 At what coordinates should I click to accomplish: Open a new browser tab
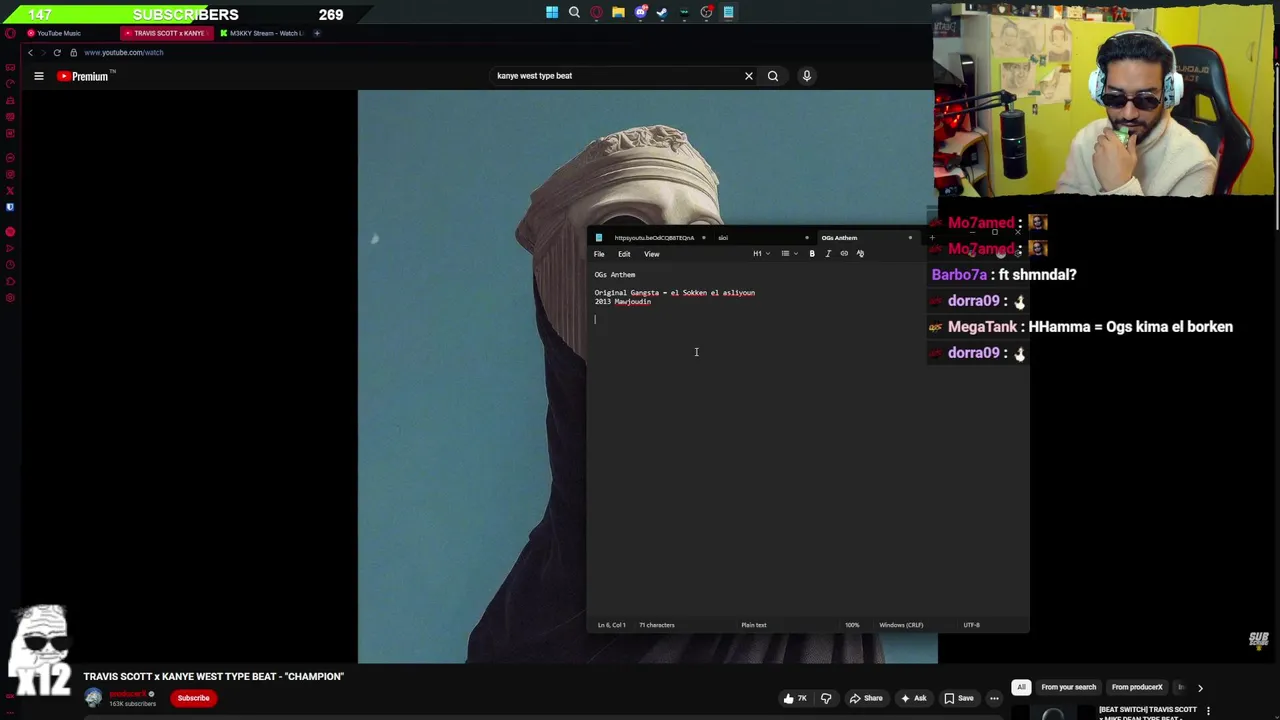click(x=317, y=33)
